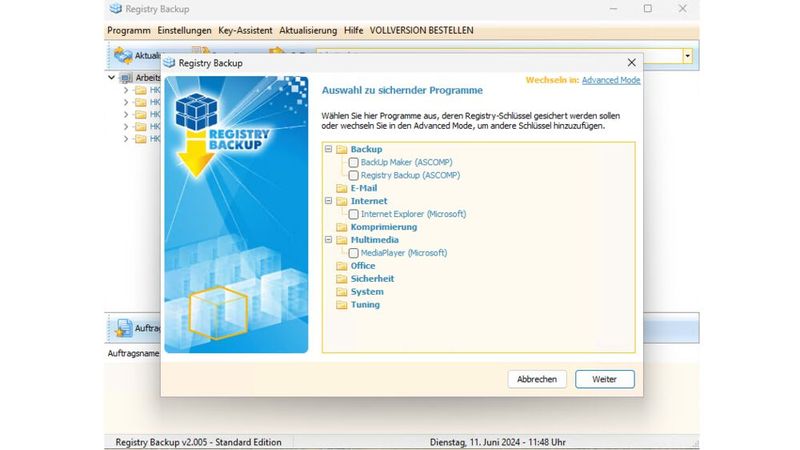
Task: Click status bar text Registry Backup v2.005
Action: tap(198, 442)
